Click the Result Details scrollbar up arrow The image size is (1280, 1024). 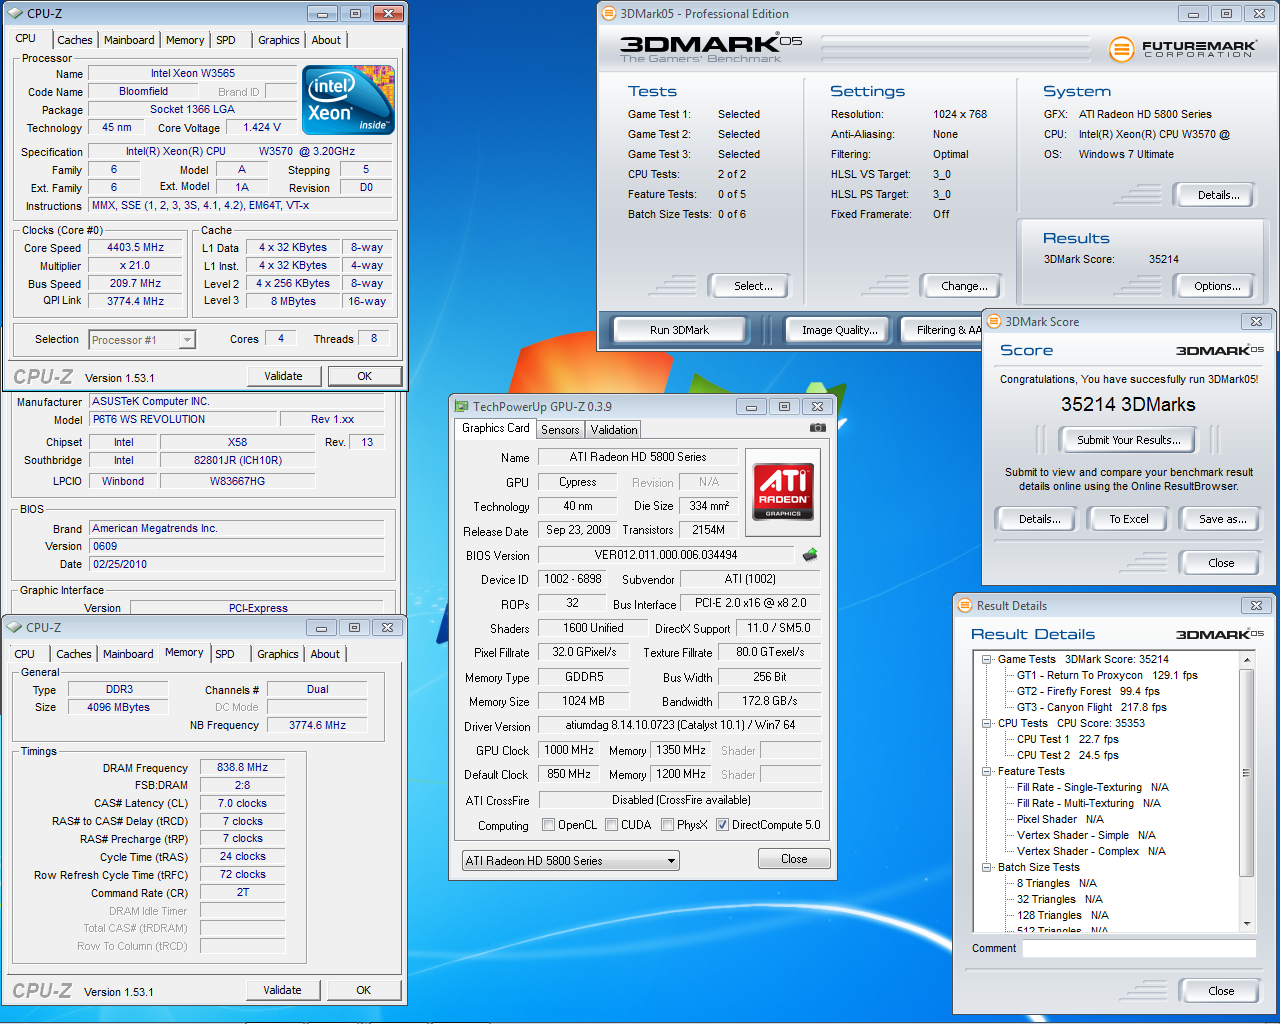coord(1246,660)
